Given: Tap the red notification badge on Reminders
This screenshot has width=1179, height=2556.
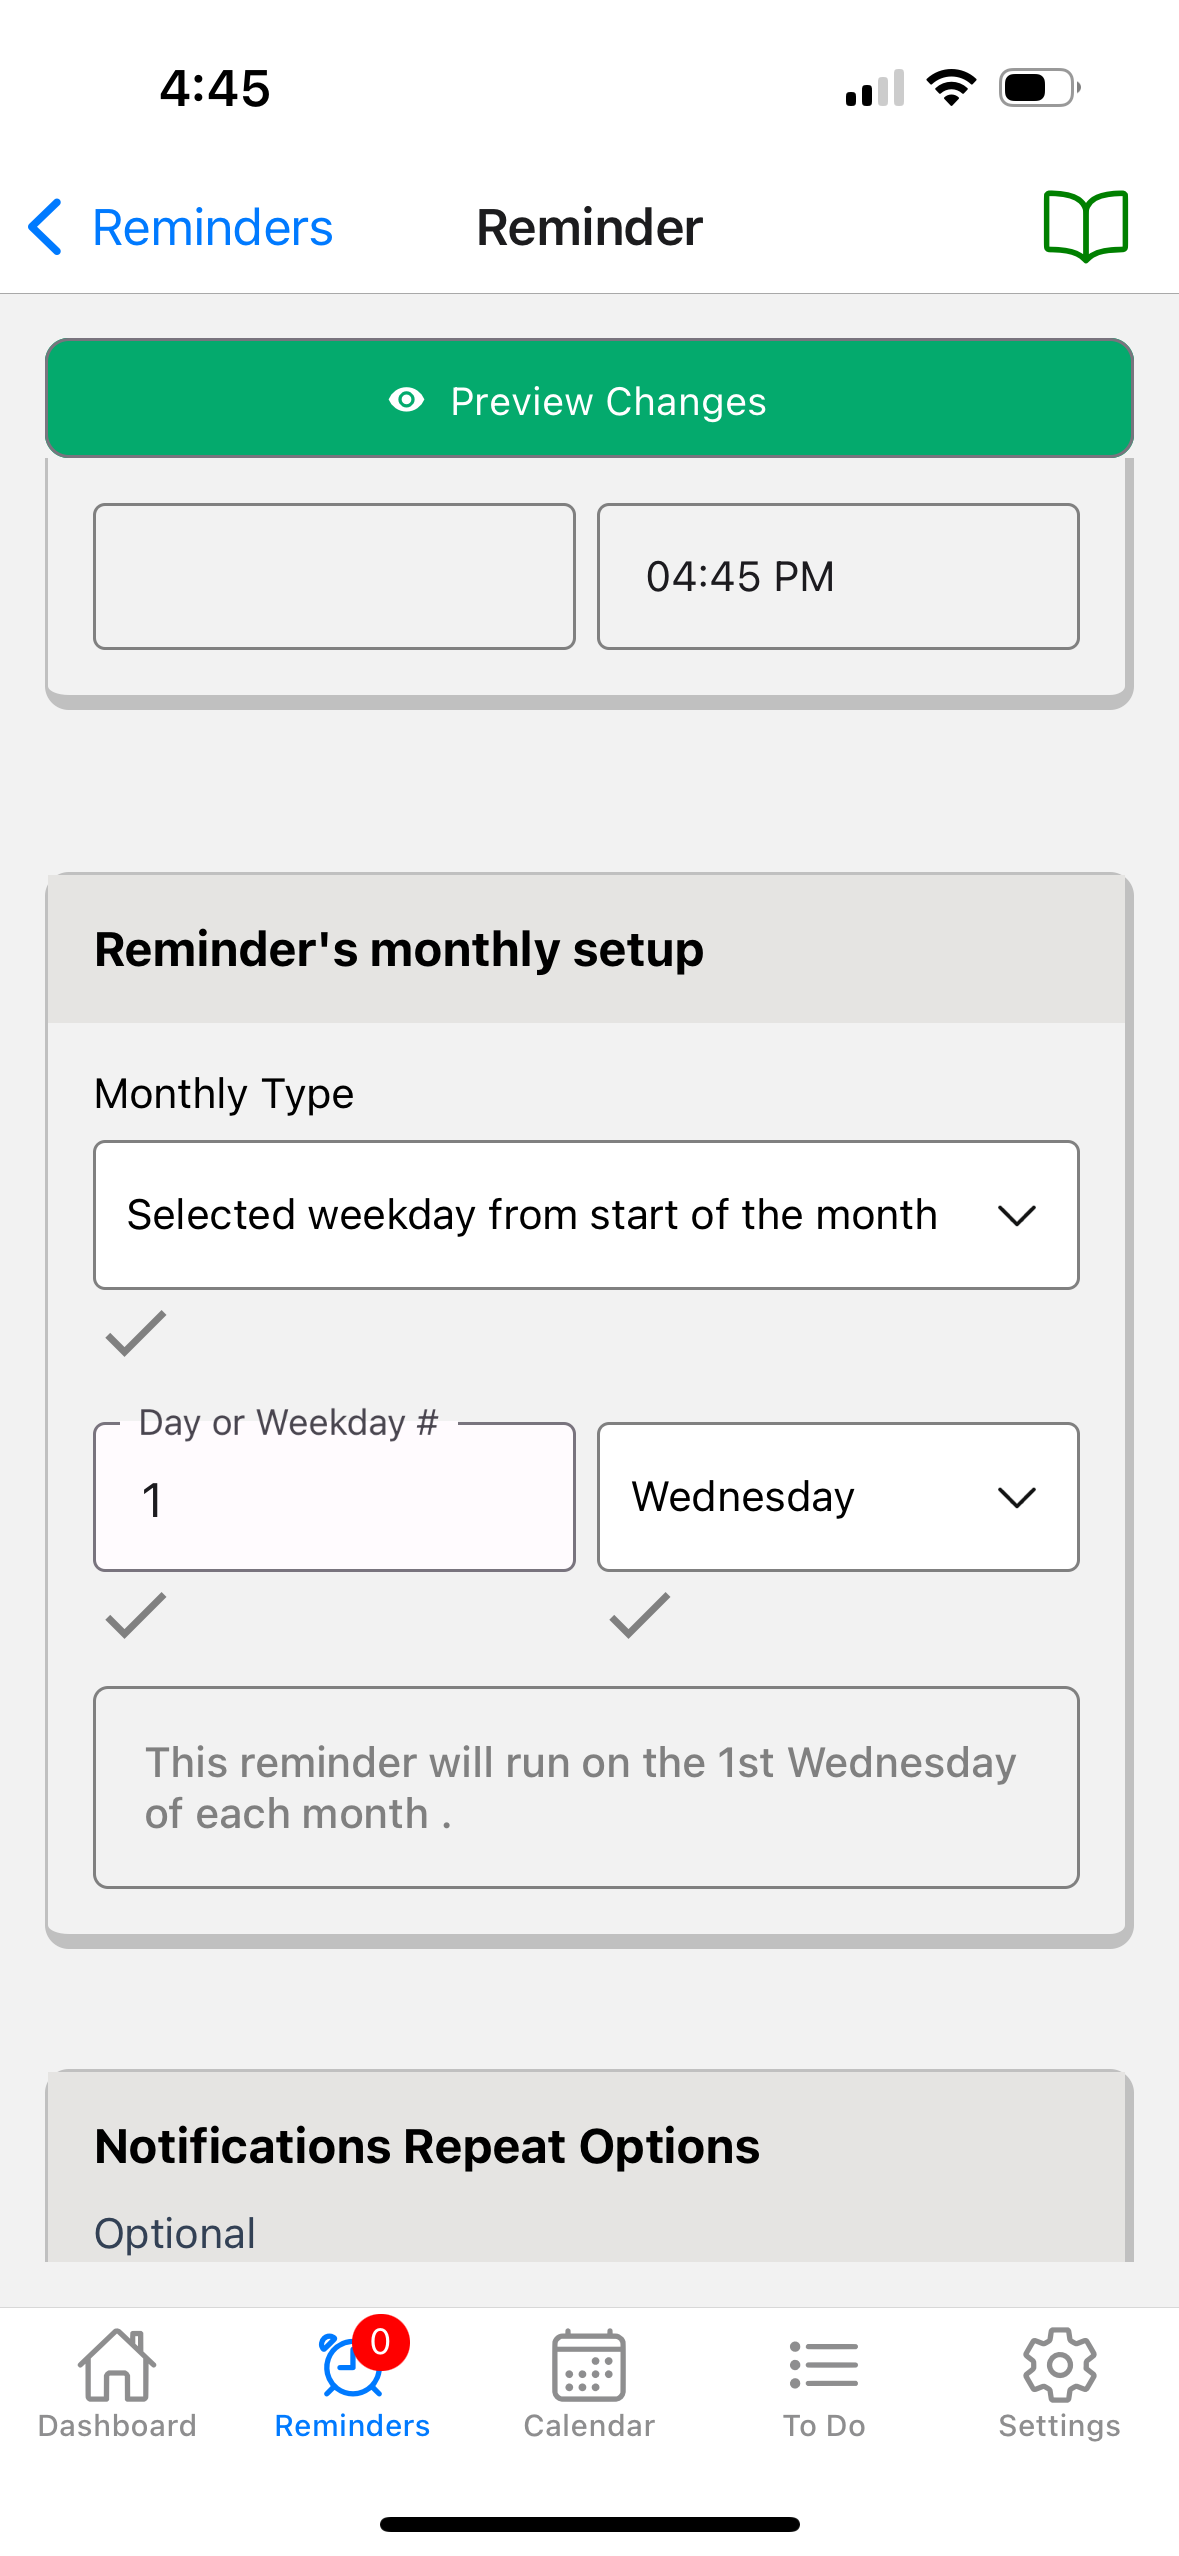Looking at the screenshot, I should [x=380, y=2342].
